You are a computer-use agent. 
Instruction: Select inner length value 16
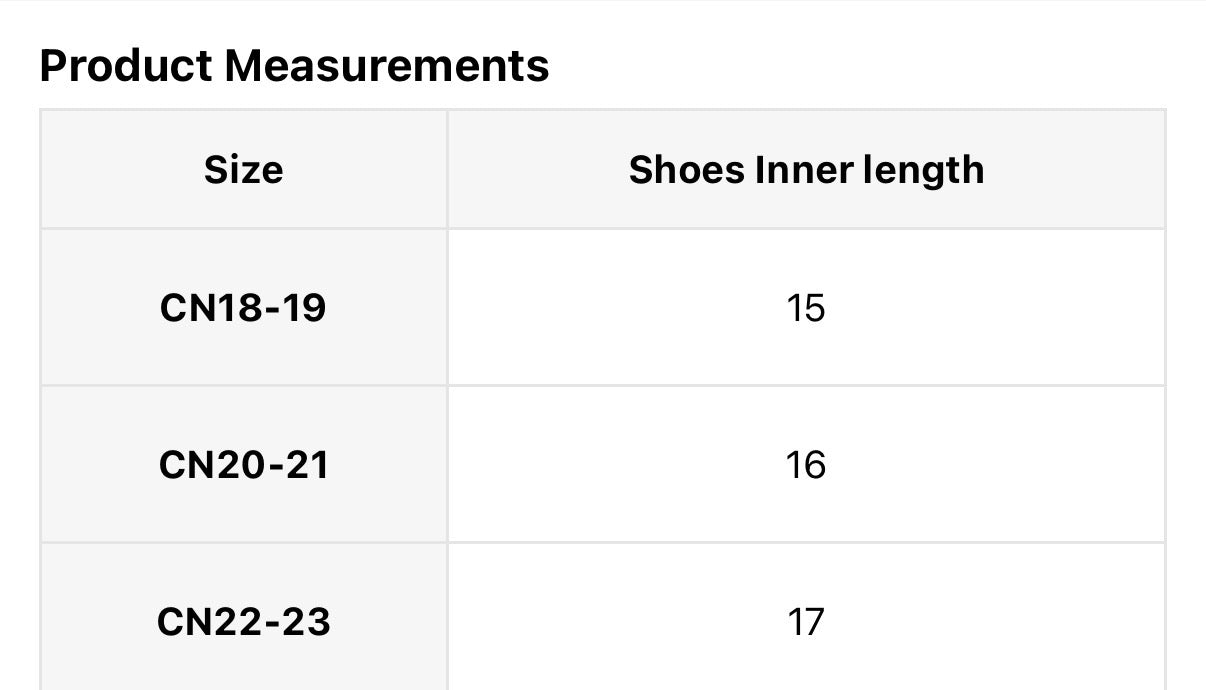(806, 465)
